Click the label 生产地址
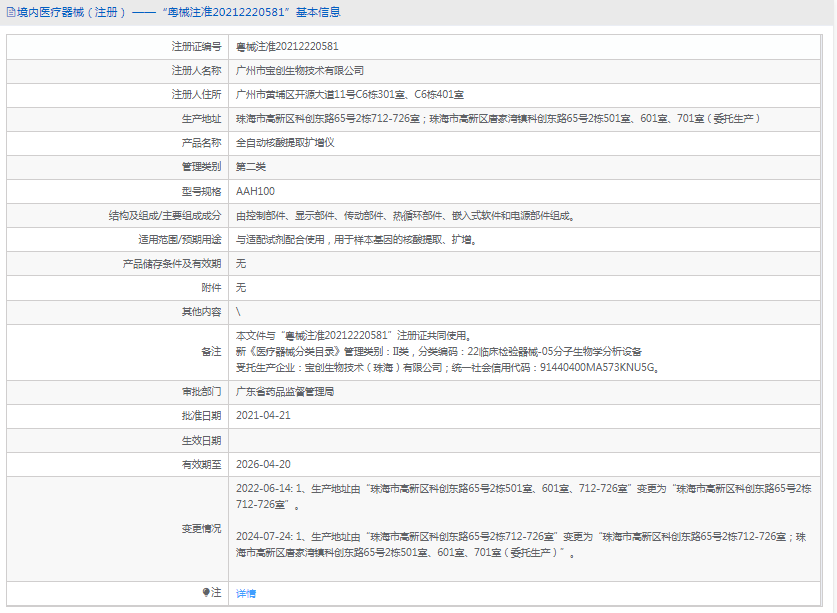 201,119
